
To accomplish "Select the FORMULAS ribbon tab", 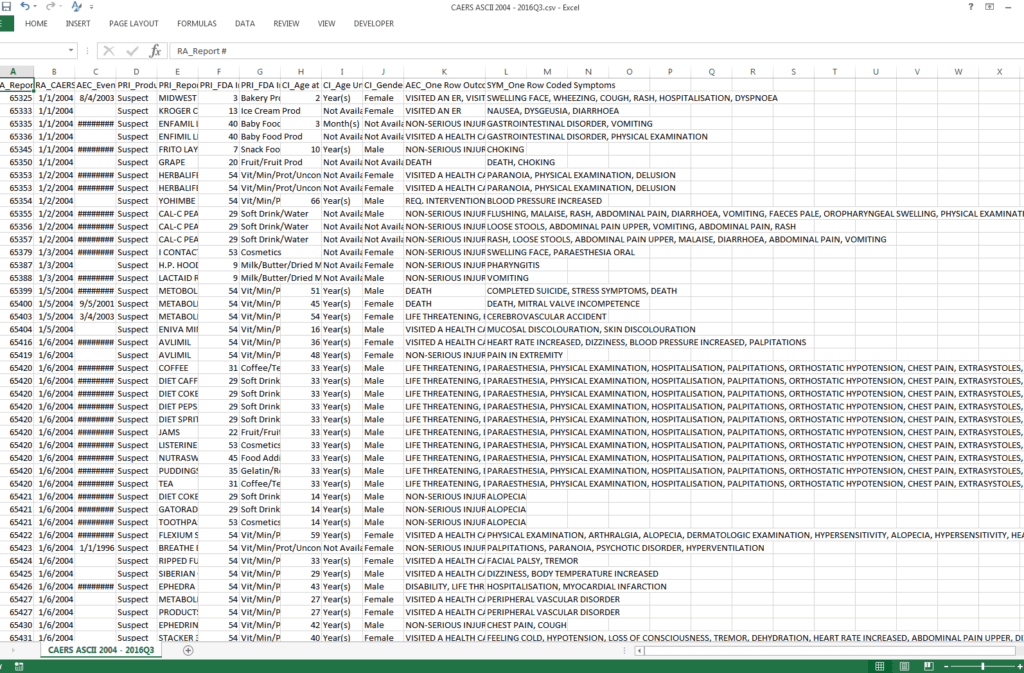I will pyautogui.click(x=197, y=23).
